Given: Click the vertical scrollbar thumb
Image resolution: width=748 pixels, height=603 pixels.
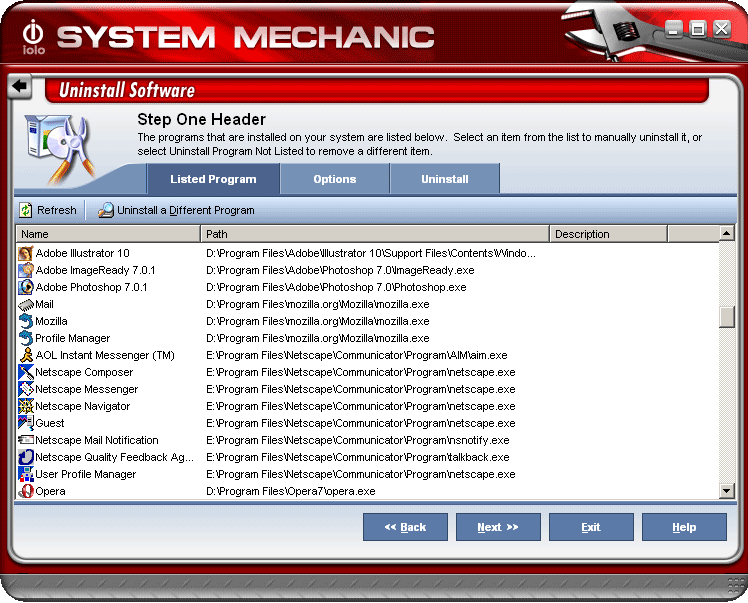Looking at the screenshot, I should (x=727, y=317).
